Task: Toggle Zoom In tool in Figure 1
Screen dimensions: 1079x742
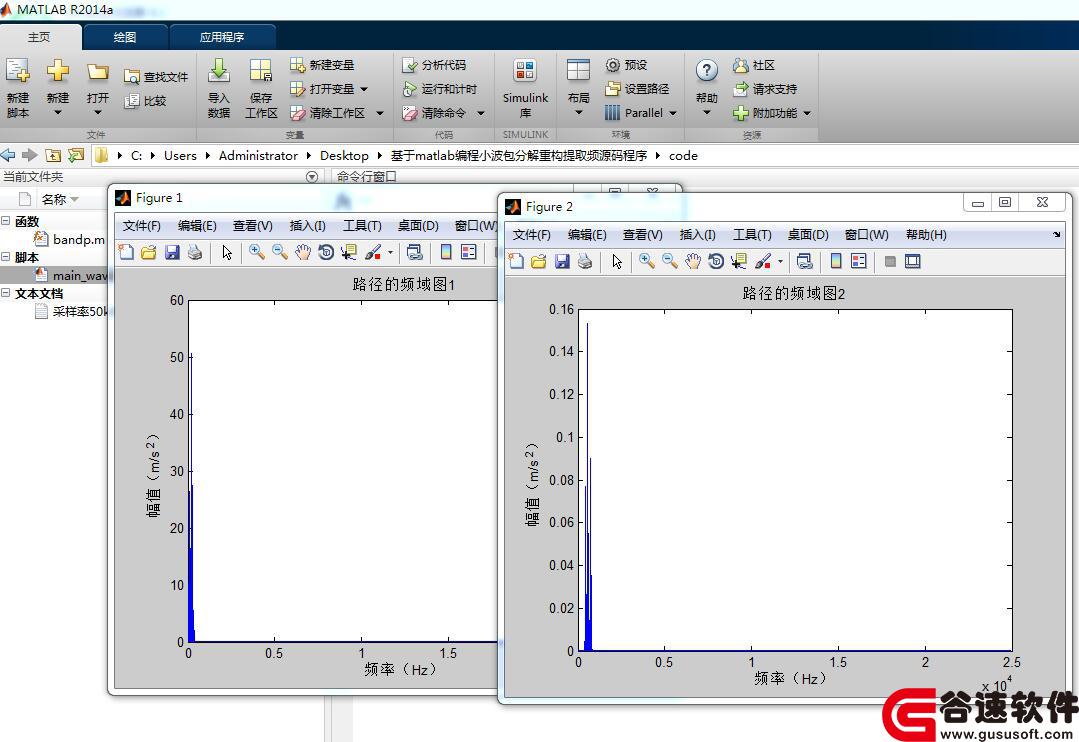Action: coord(257,253)
